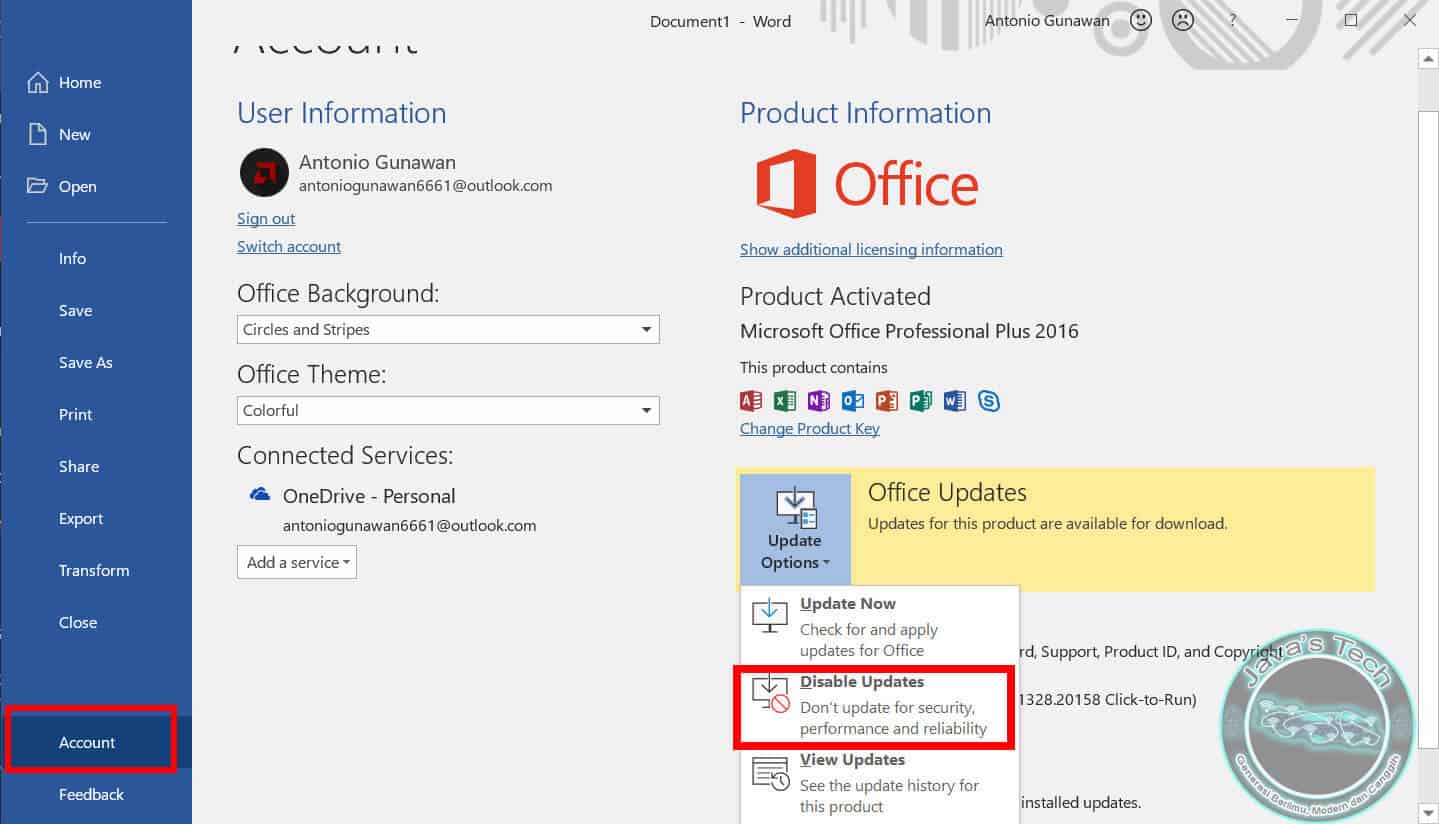Image resolution: width=1439 pixels, height=824 pixels.
Task: Click the View Updates history icon
Action: pos(771,772)
